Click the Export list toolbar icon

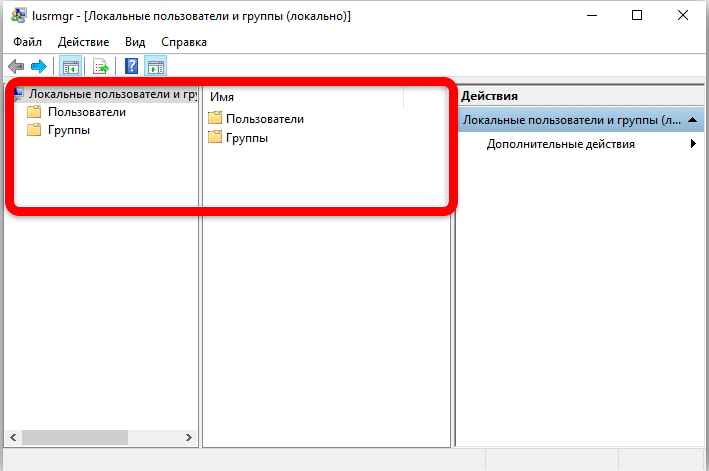coord(100,66)
